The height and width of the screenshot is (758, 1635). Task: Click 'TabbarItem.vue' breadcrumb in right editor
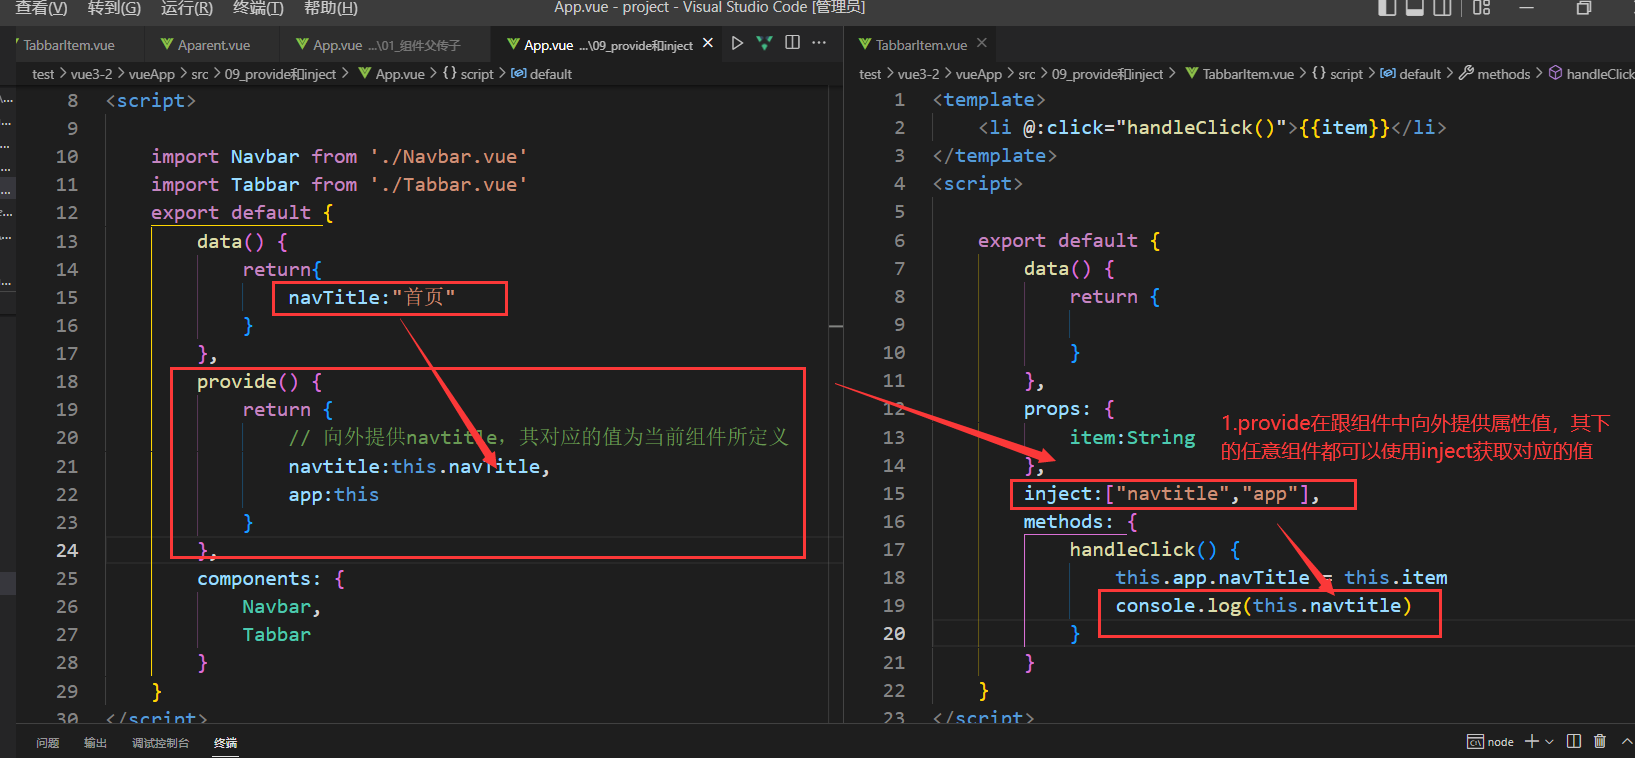pyautogui.click(x=1239, y=74)
